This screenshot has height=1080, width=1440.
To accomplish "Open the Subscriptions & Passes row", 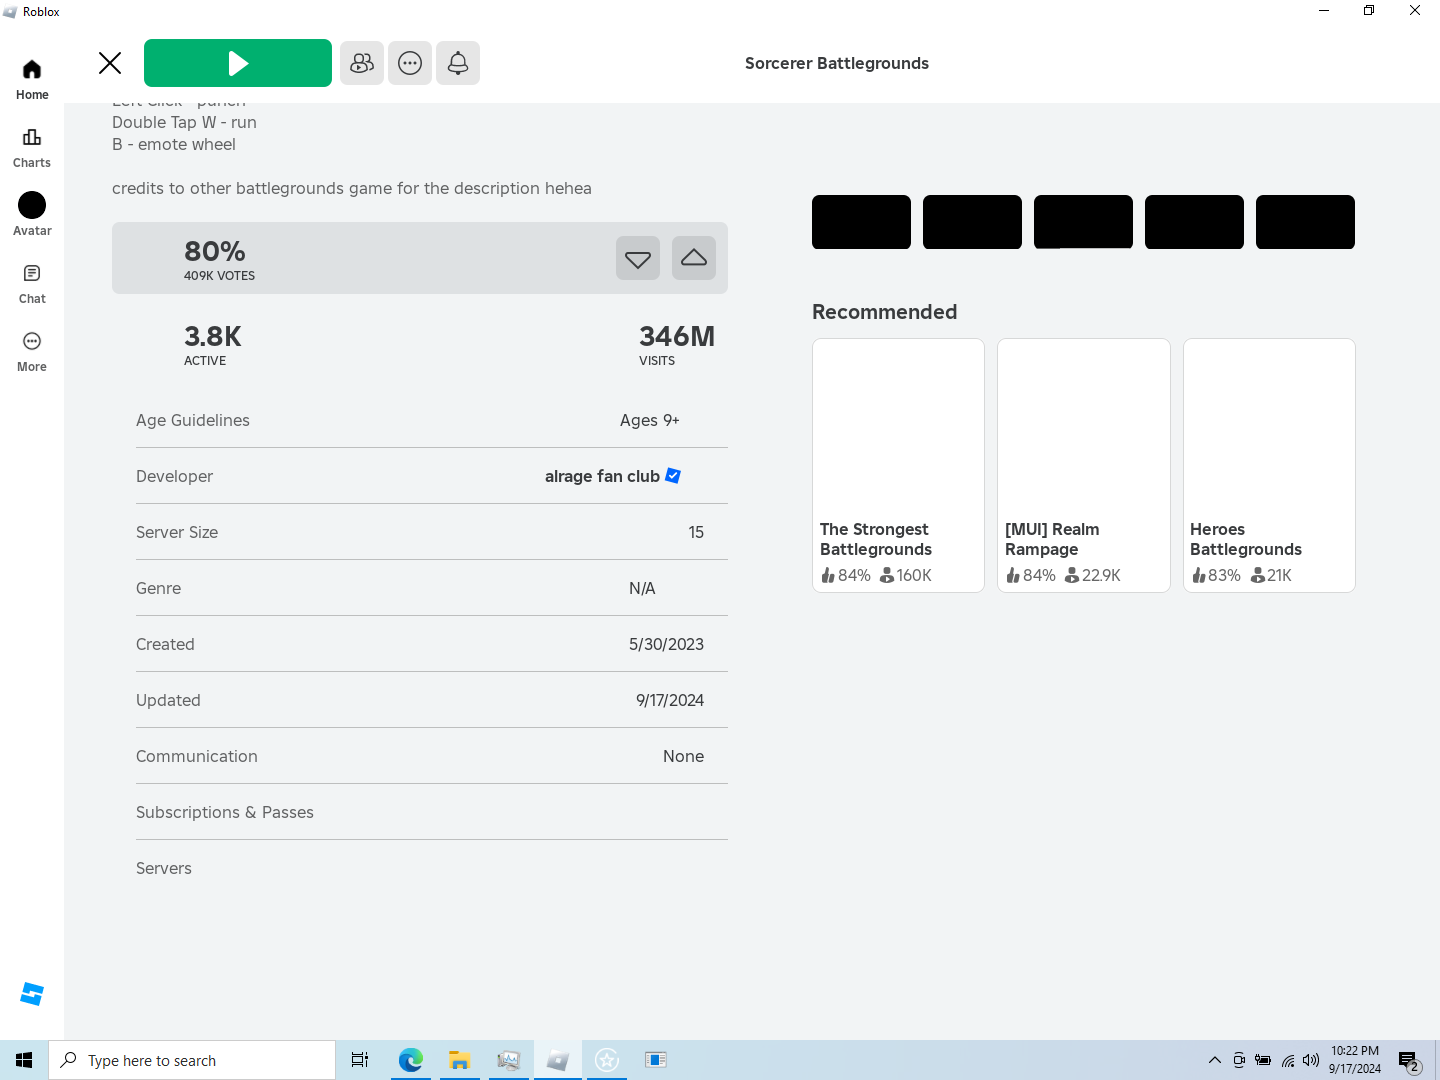I will click(x=432, y=812).
